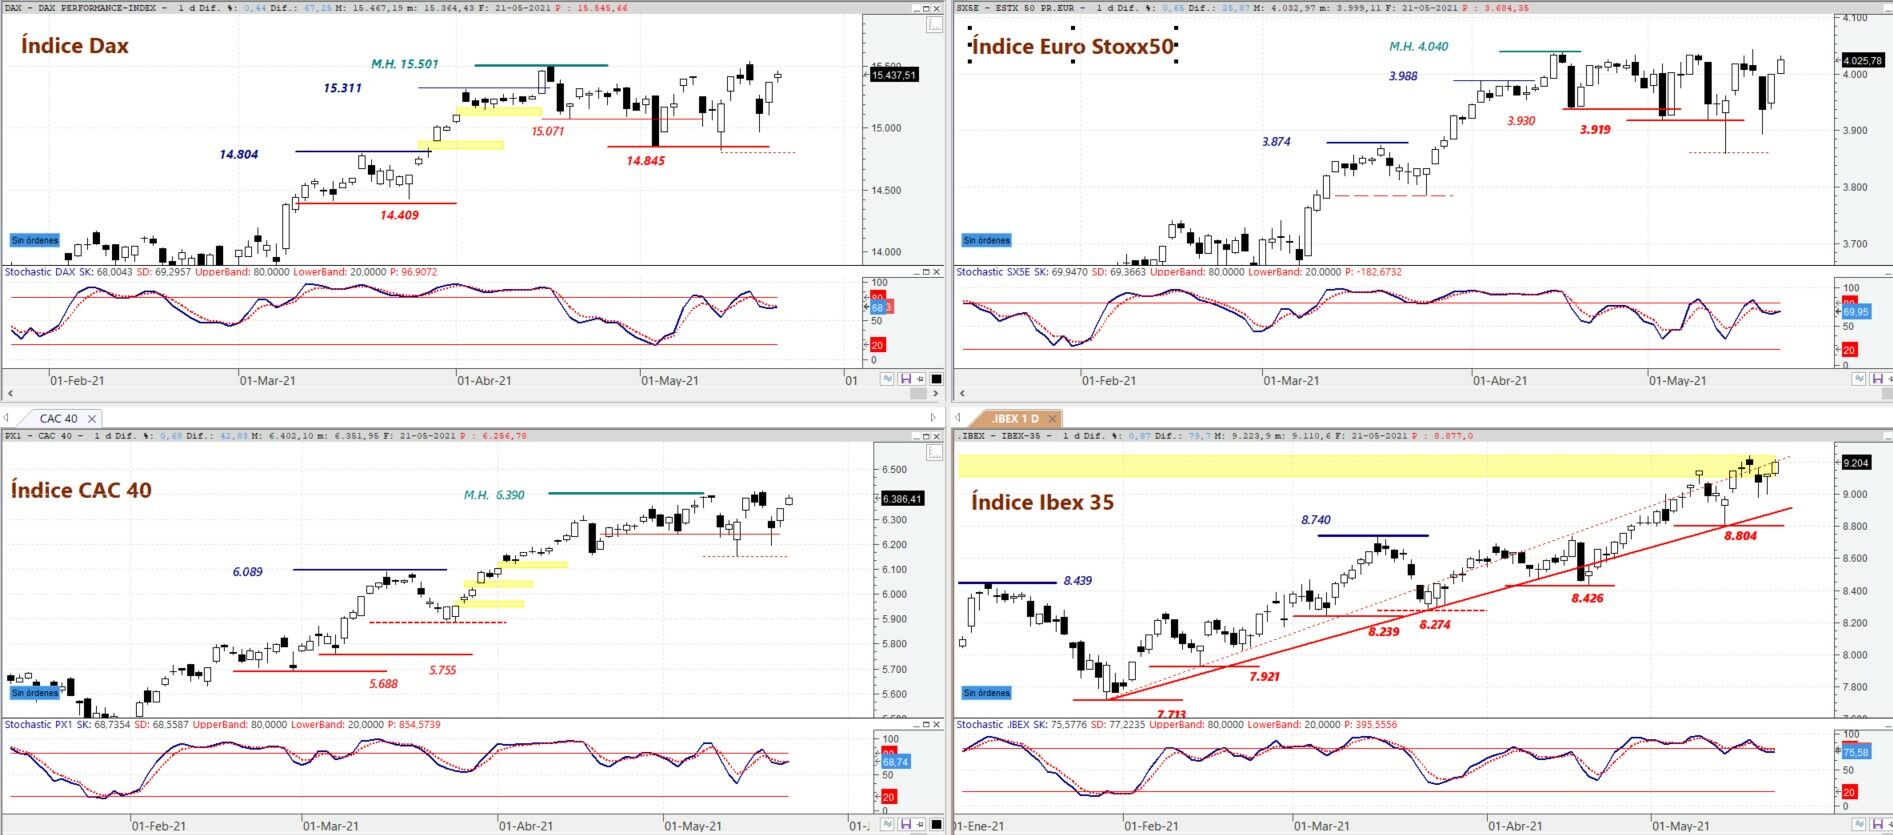Click purple H icon below CAC 40 chart
This screenshot has height=835, width=1893.
click(x=906, y=825)
